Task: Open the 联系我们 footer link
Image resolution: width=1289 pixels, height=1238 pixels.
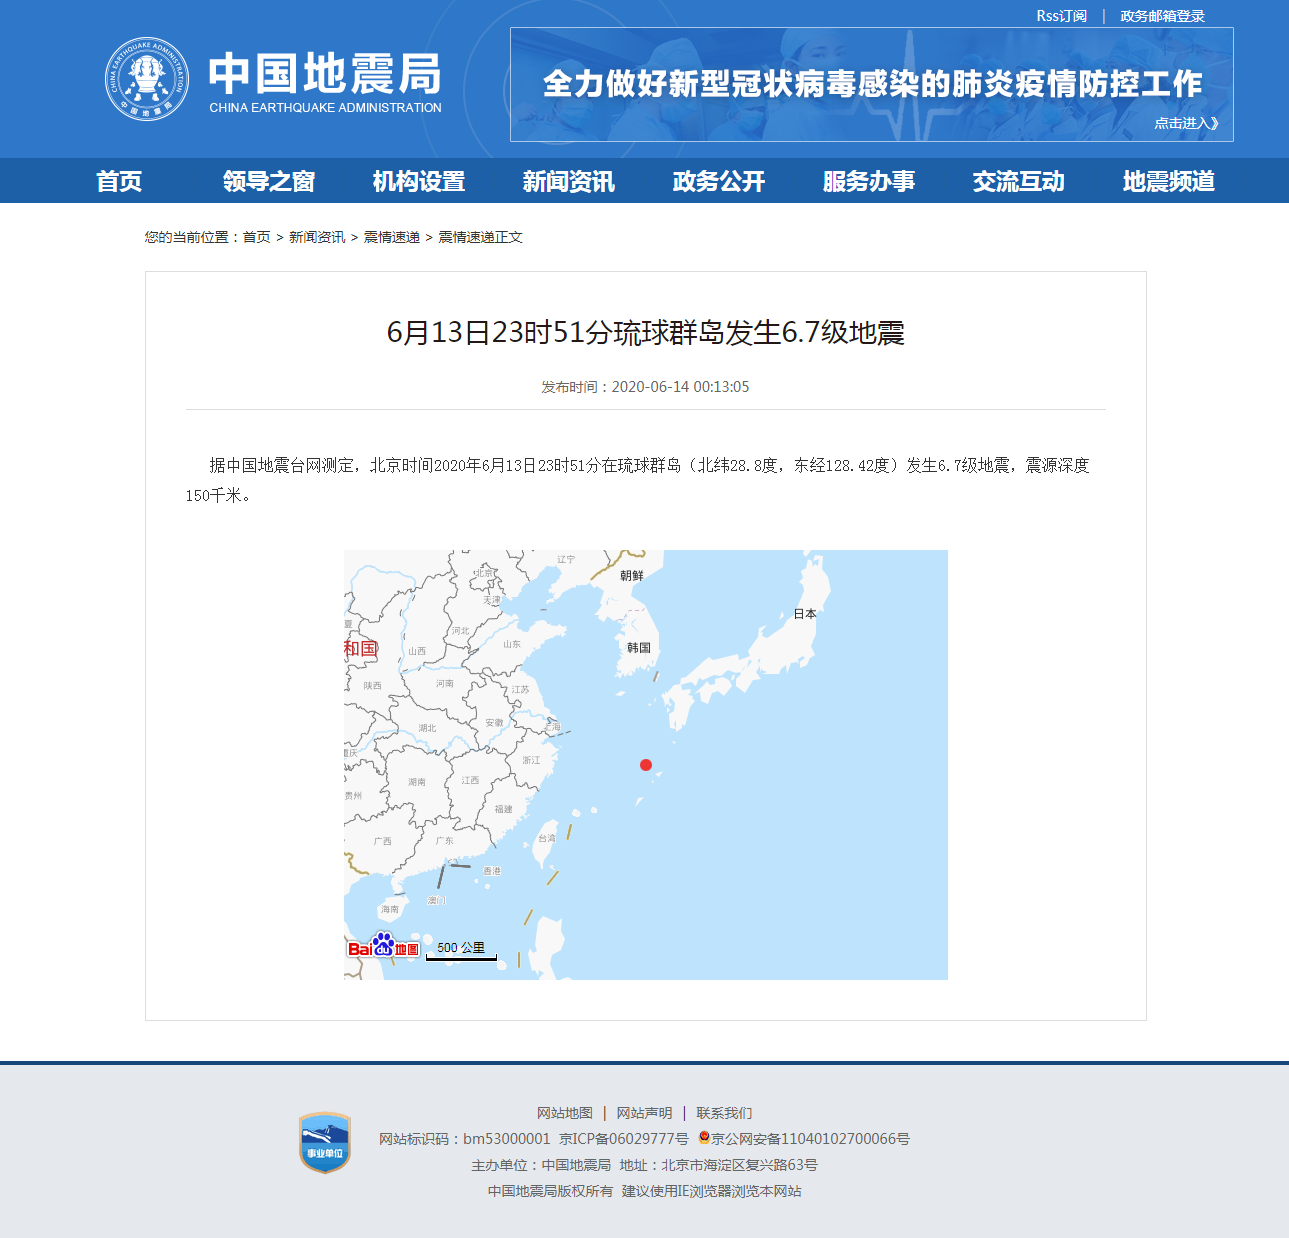Action: click(725, 1112)
